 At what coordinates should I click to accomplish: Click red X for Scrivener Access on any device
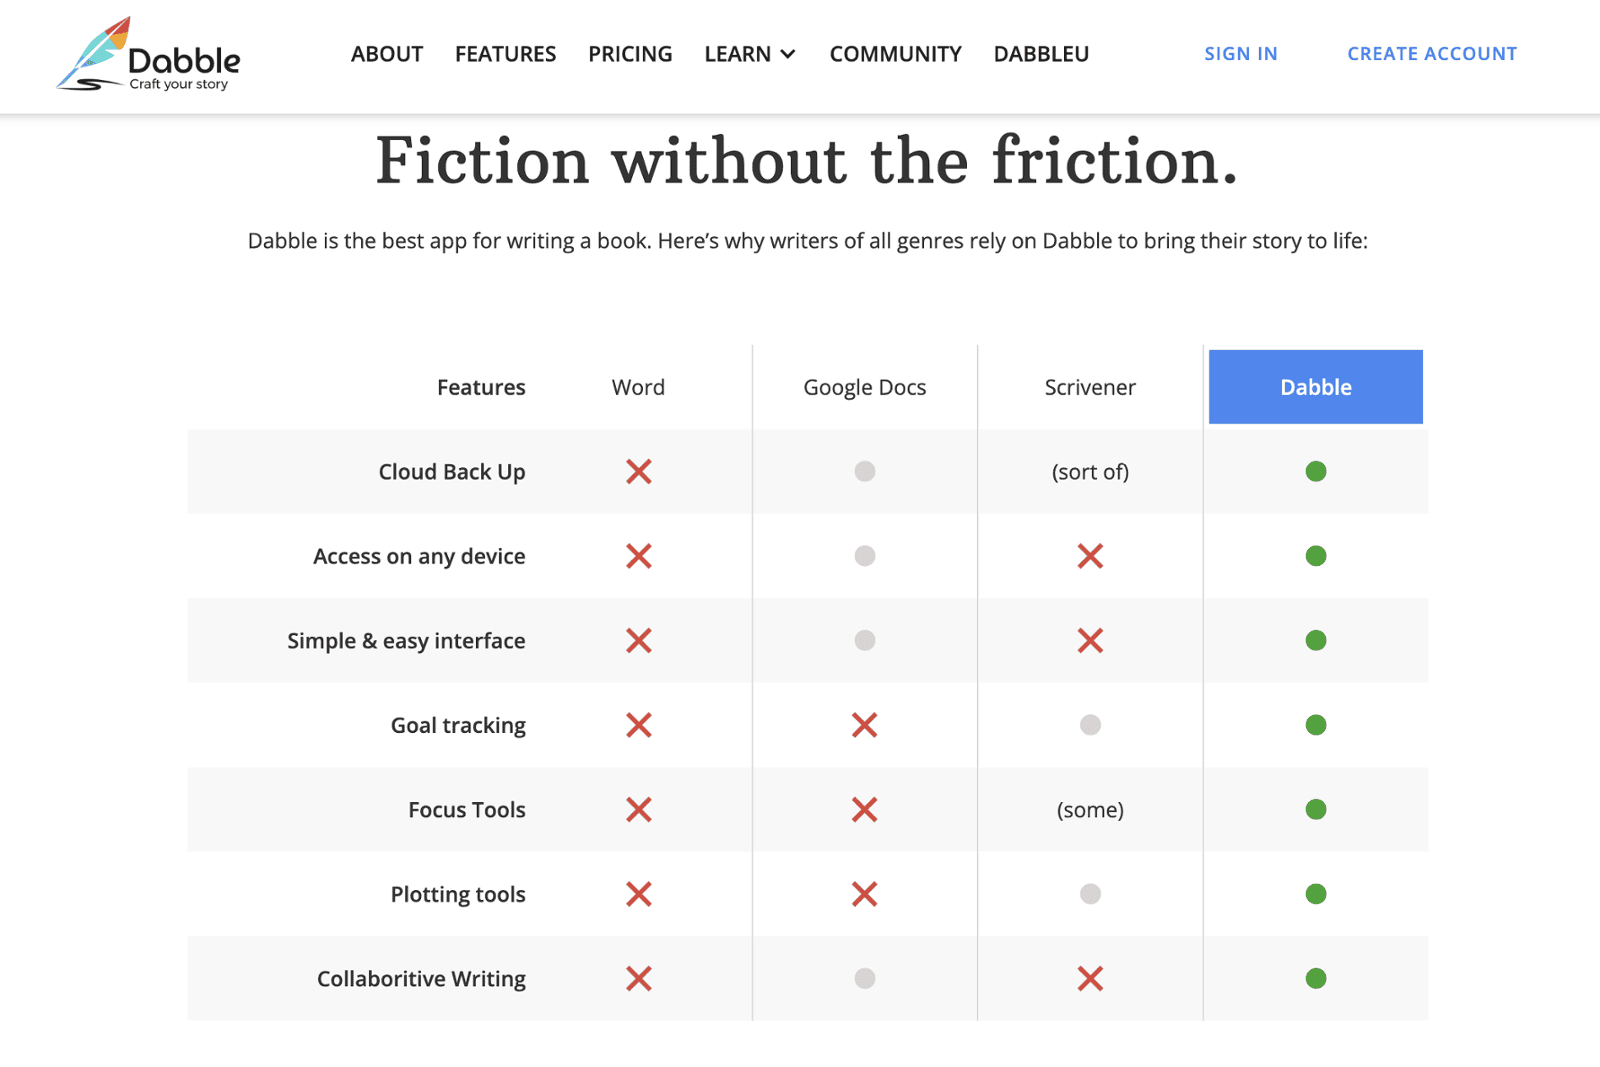point(1090,556)
